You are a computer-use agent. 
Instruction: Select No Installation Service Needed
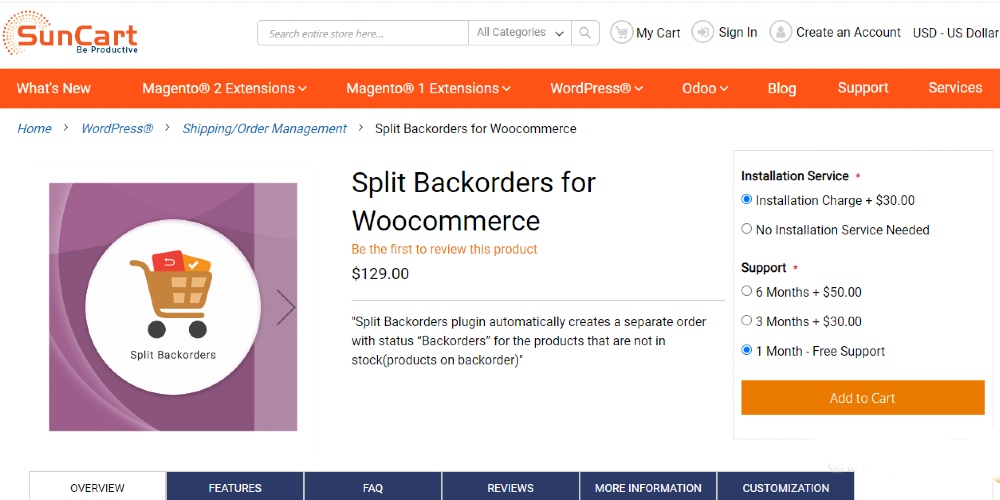click(x=747, y=229)
